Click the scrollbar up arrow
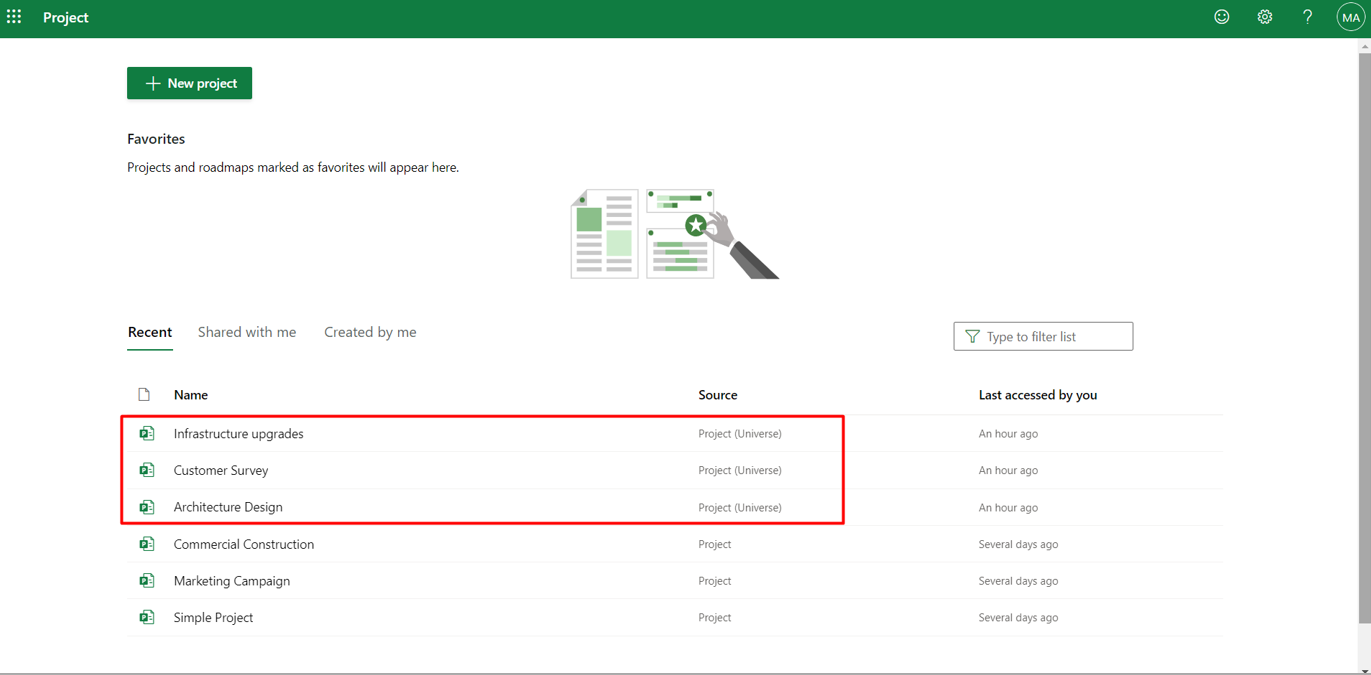The height and width of the screenshot is (675, 1371). coord(1365,45)
